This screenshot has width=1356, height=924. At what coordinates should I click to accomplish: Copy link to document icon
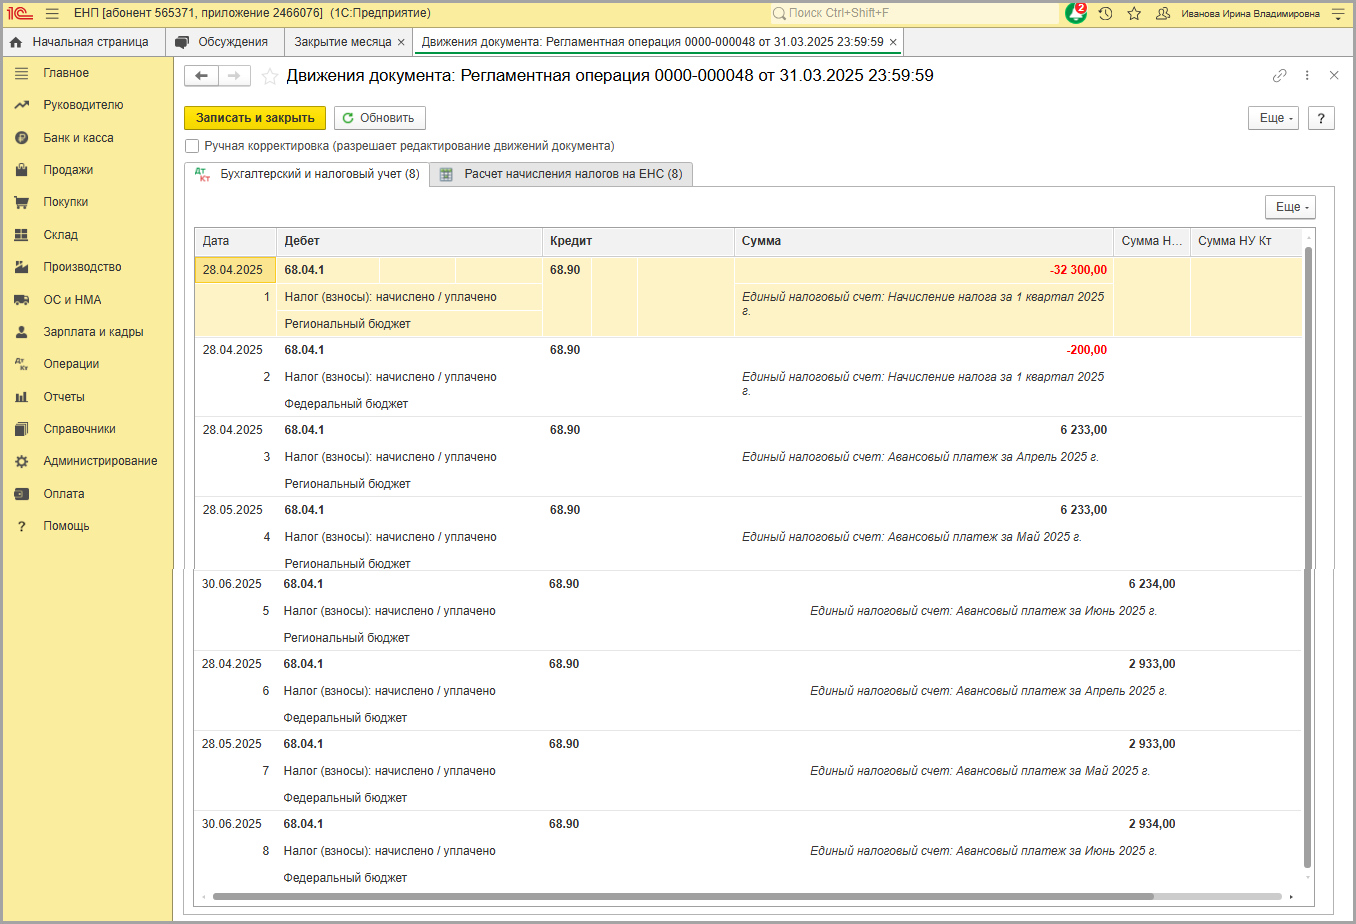click(x=1279, y=76)
